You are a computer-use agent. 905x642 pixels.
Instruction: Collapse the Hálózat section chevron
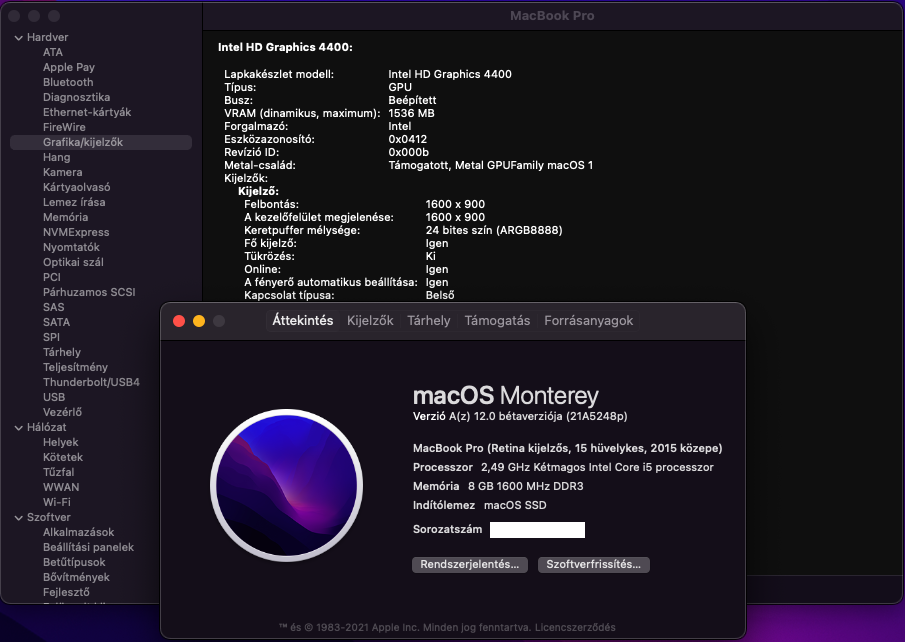(x=18, y=428)
